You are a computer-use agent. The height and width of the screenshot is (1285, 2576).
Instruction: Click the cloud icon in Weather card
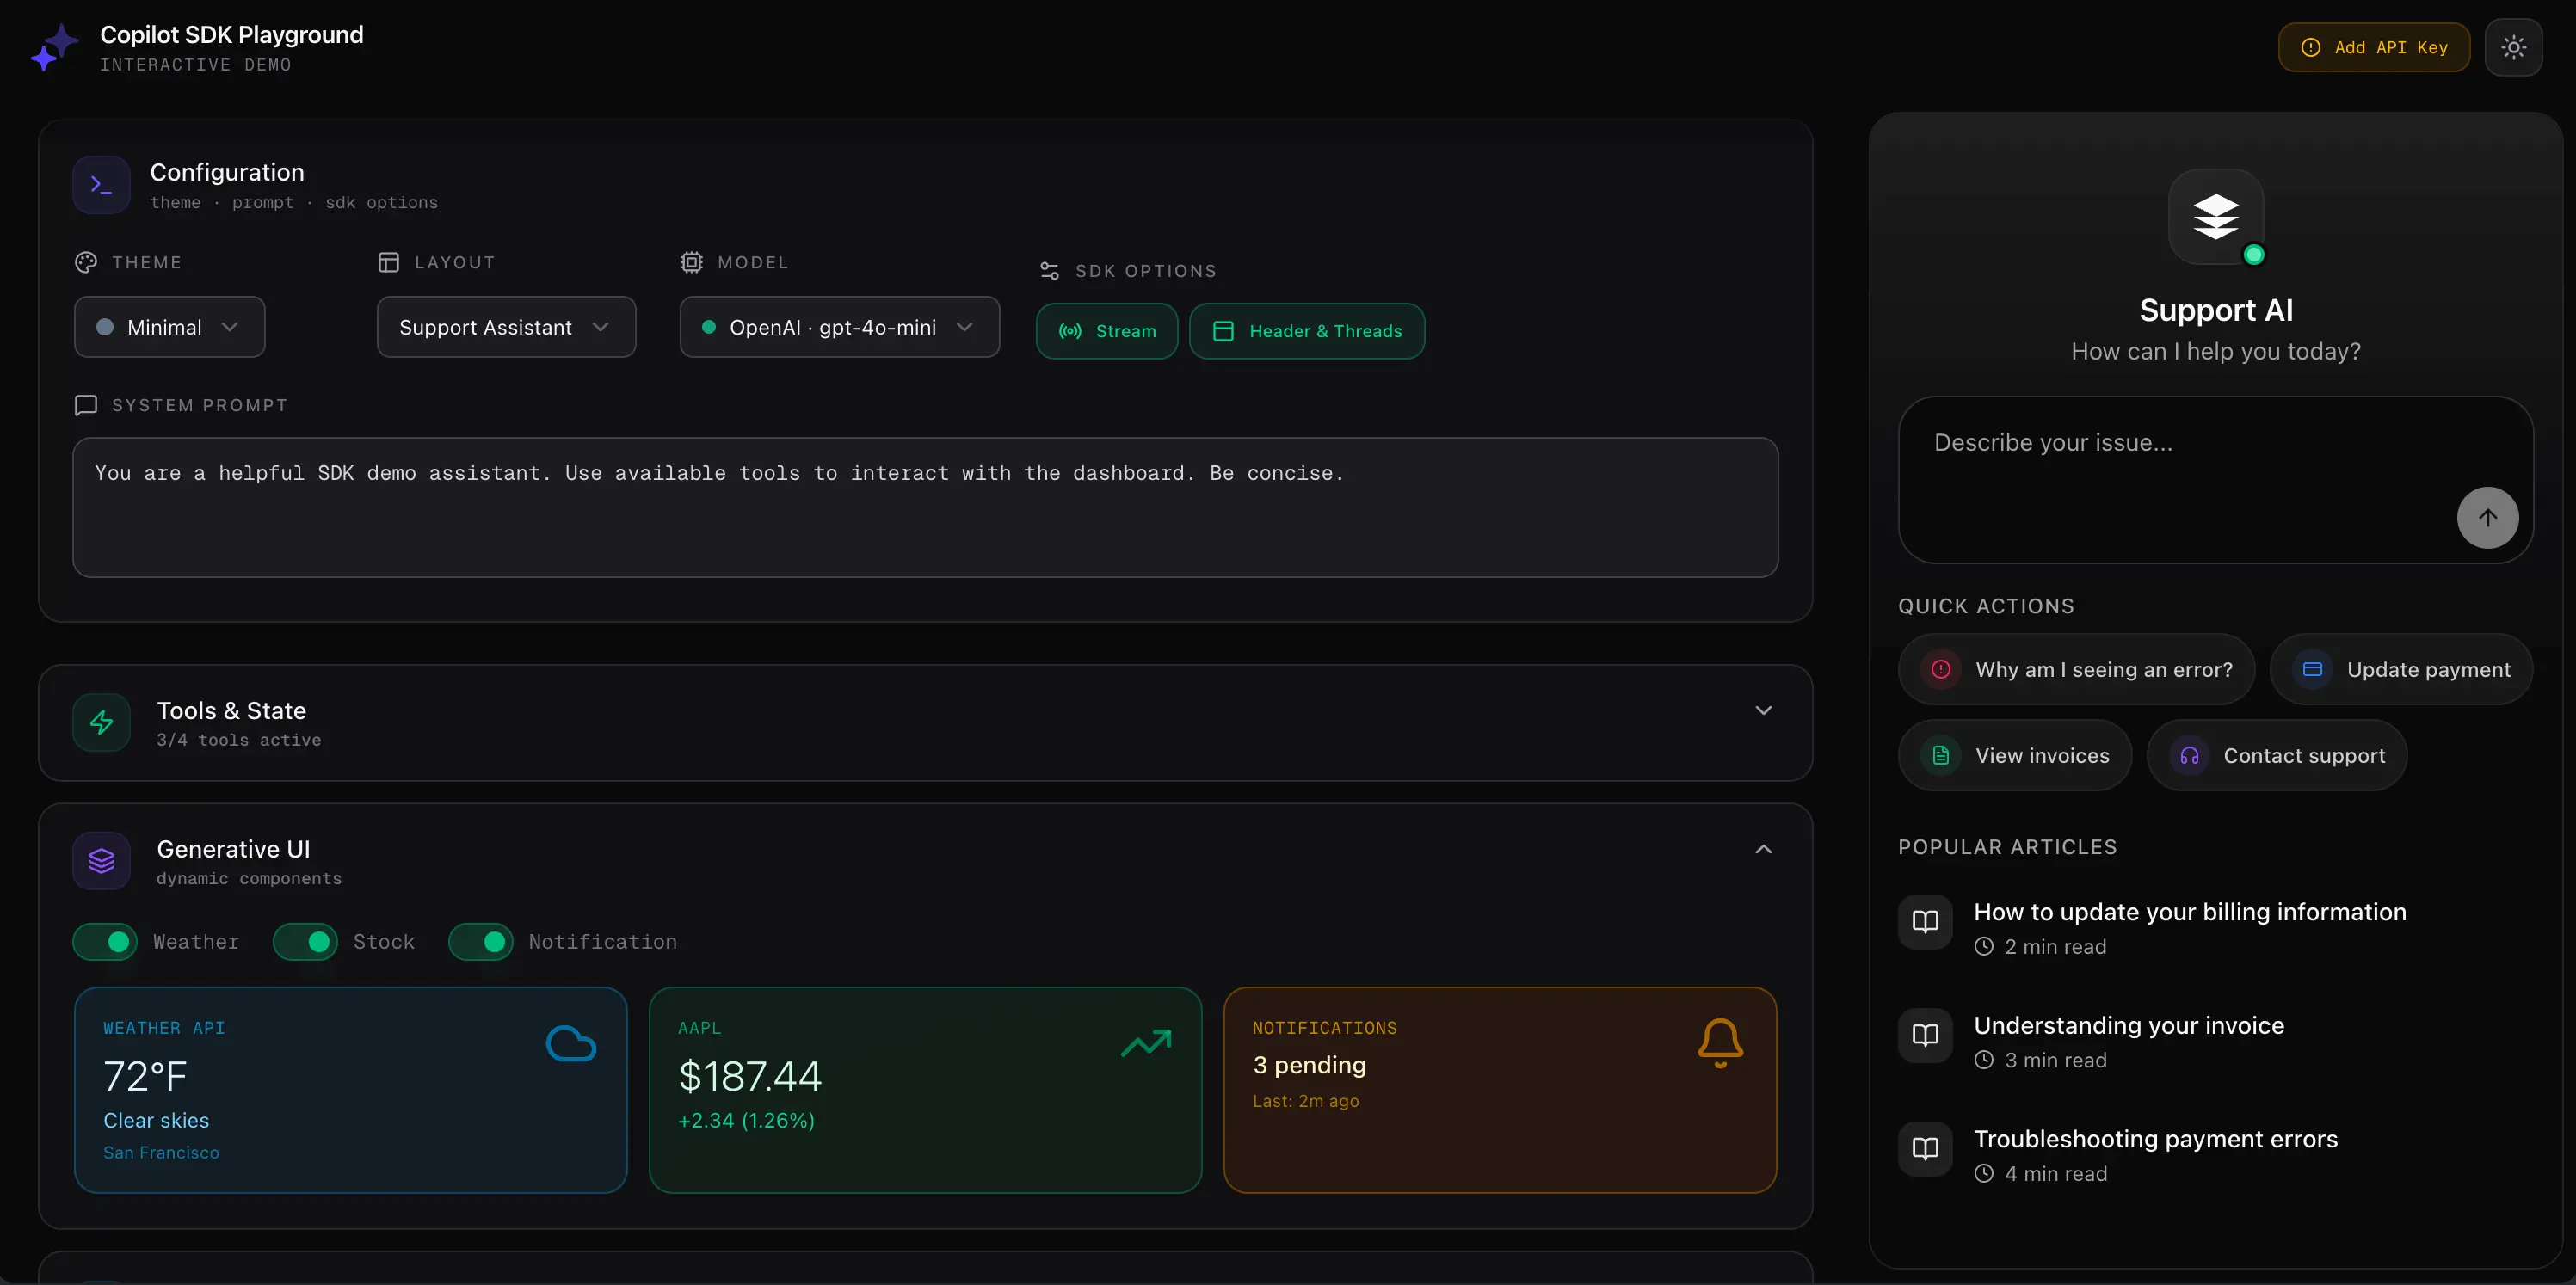click(x=571, y=1043)
